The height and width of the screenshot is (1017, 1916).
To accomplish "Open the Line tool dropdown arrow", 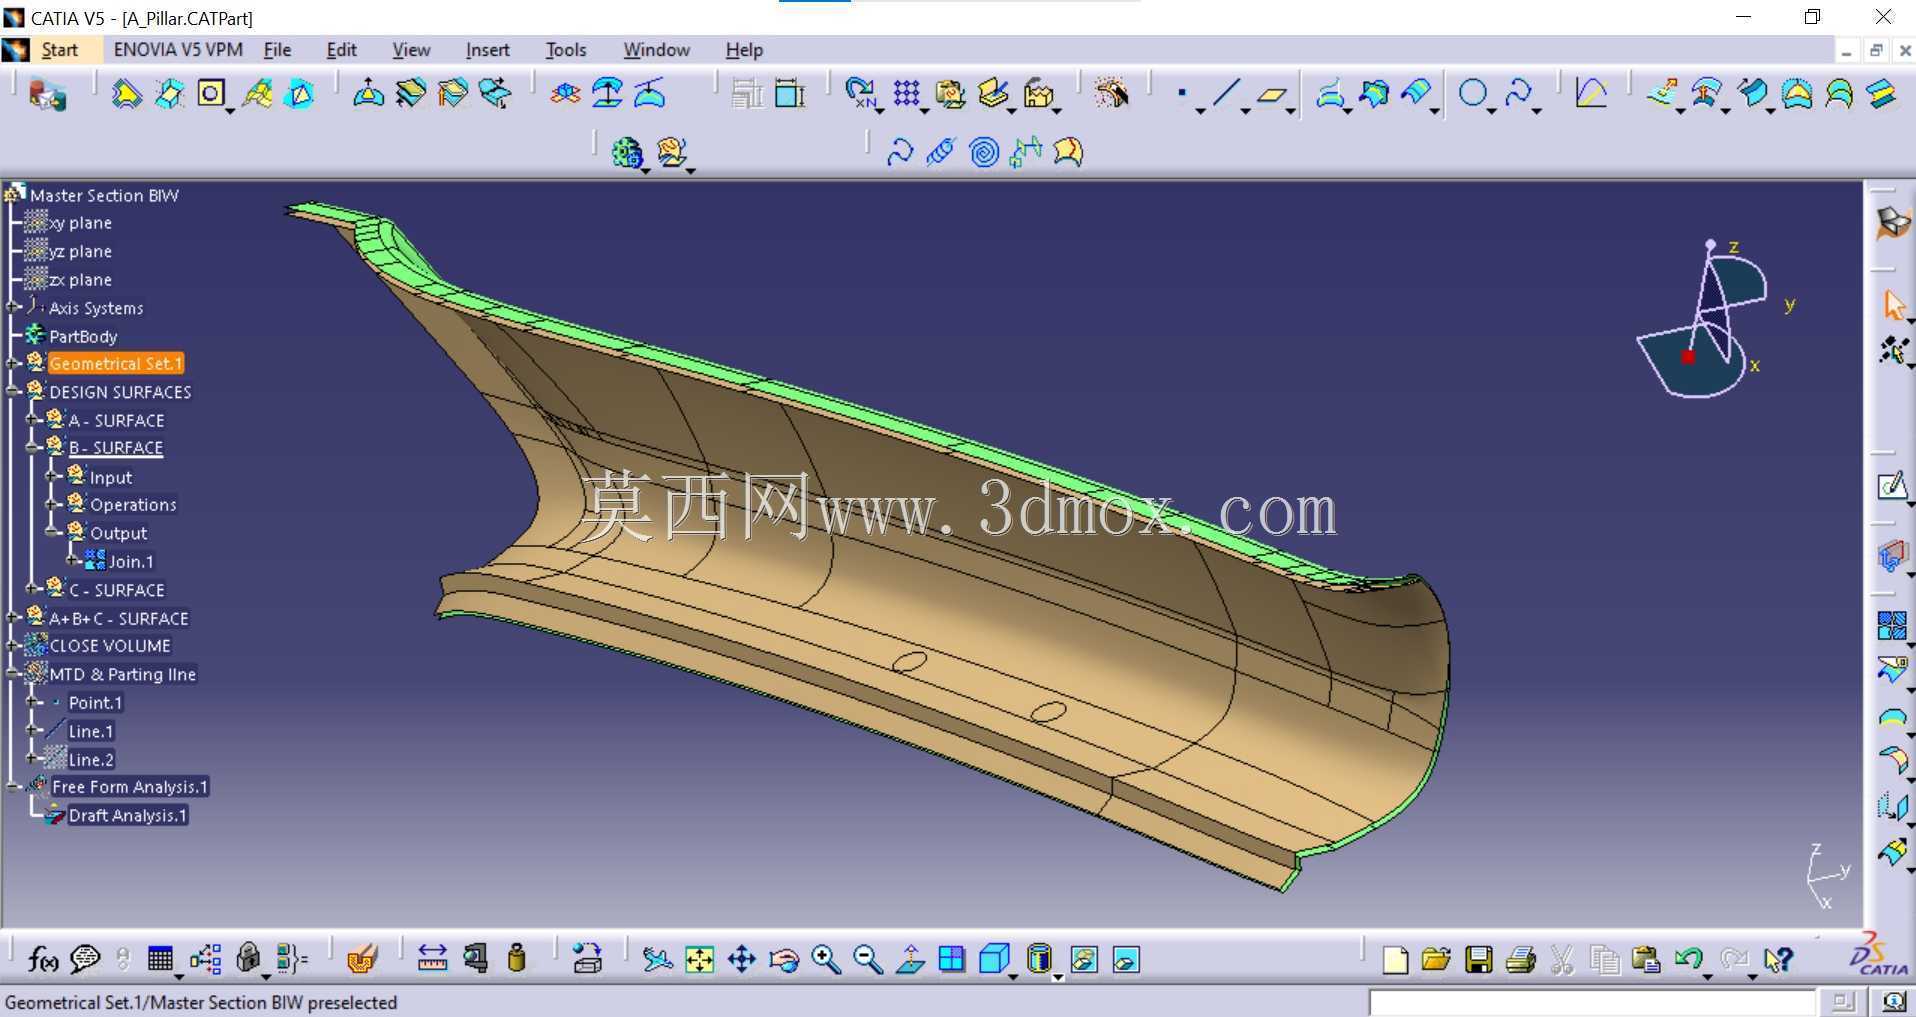I will pos(1245,110).
